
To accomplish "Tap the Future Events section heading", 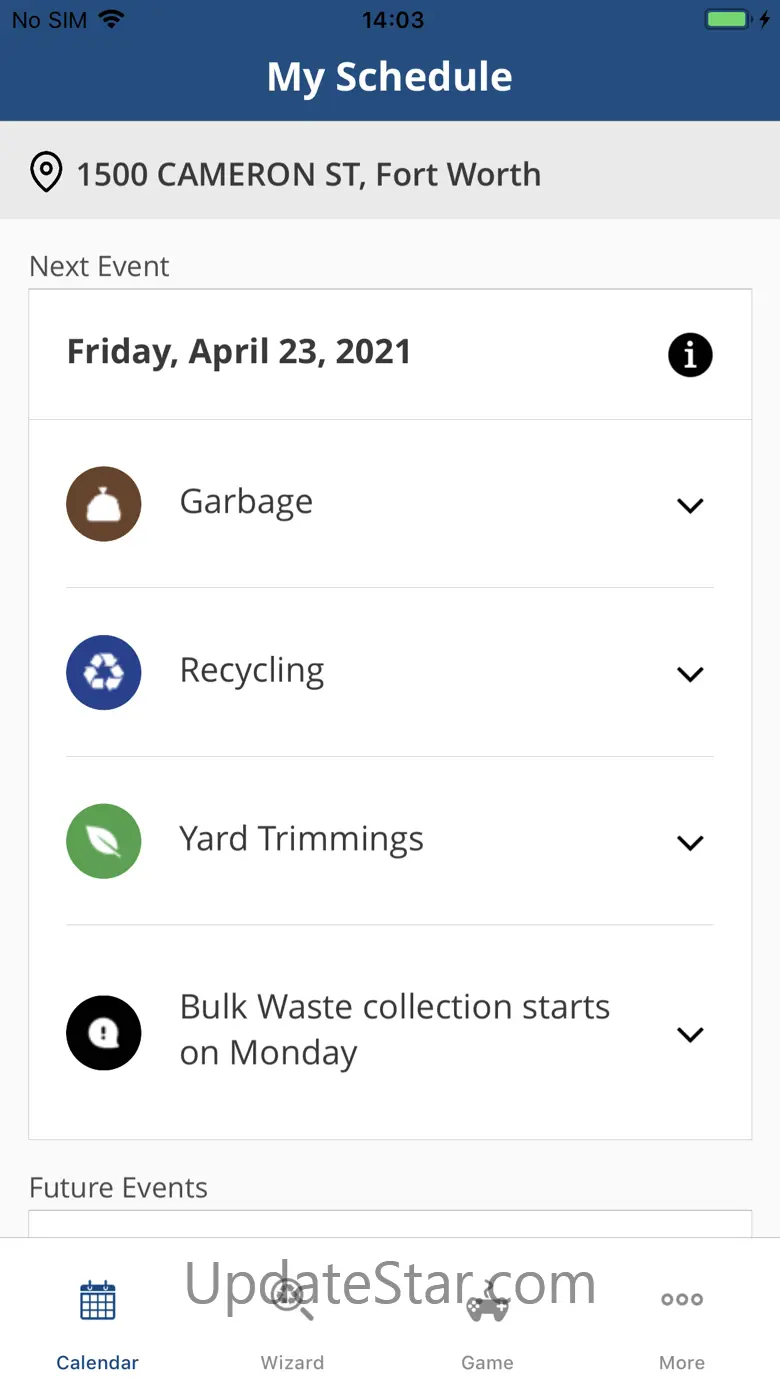I will [119, 1188].
